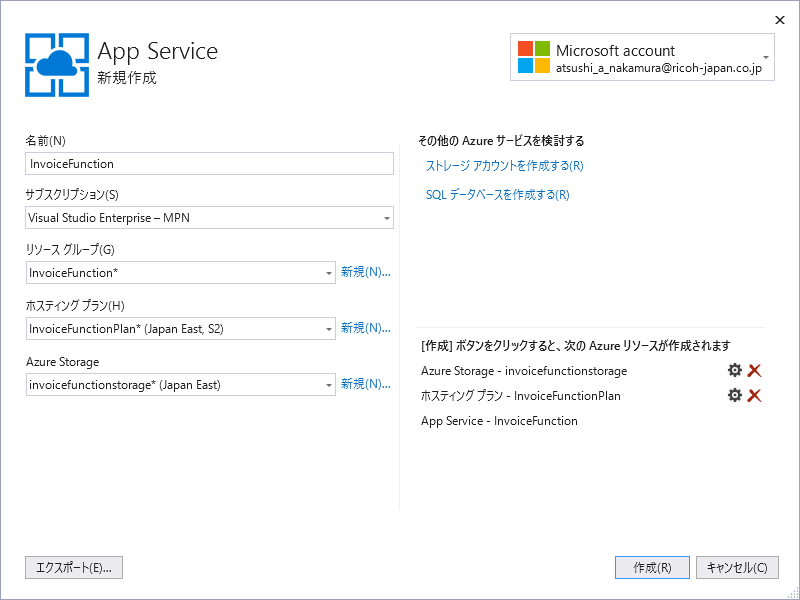800x600 pixels.
Task: Open SQL データベースを作成する link
Action: point(497,194)
